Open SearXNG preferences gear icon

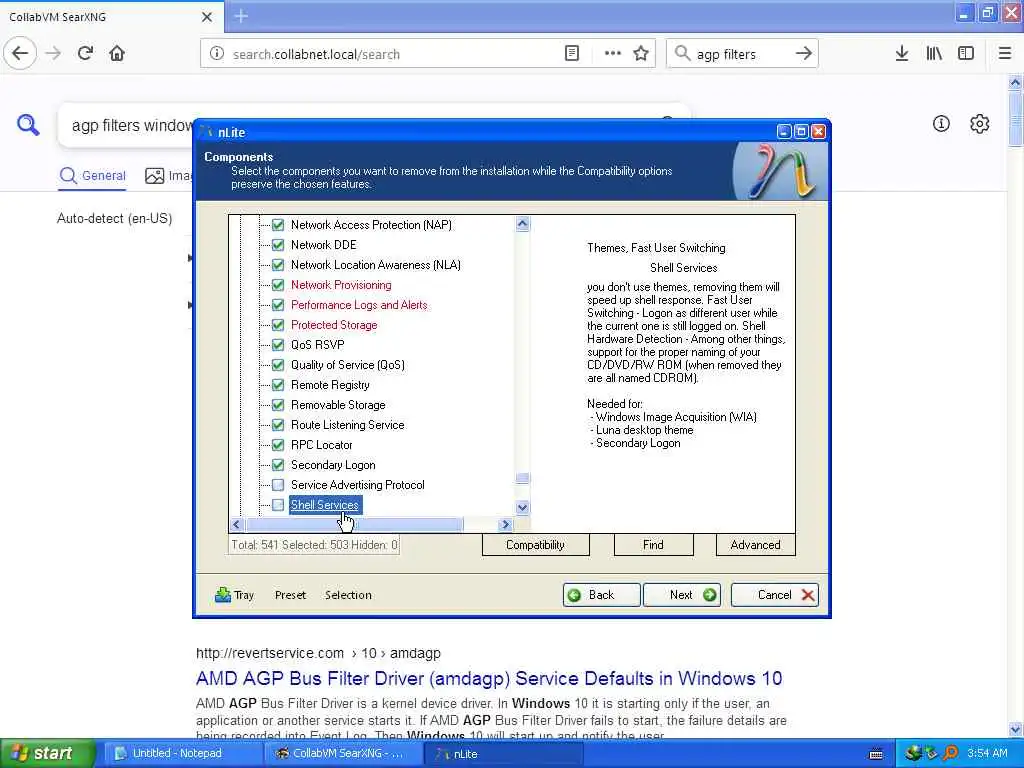(x=980, y=123)
